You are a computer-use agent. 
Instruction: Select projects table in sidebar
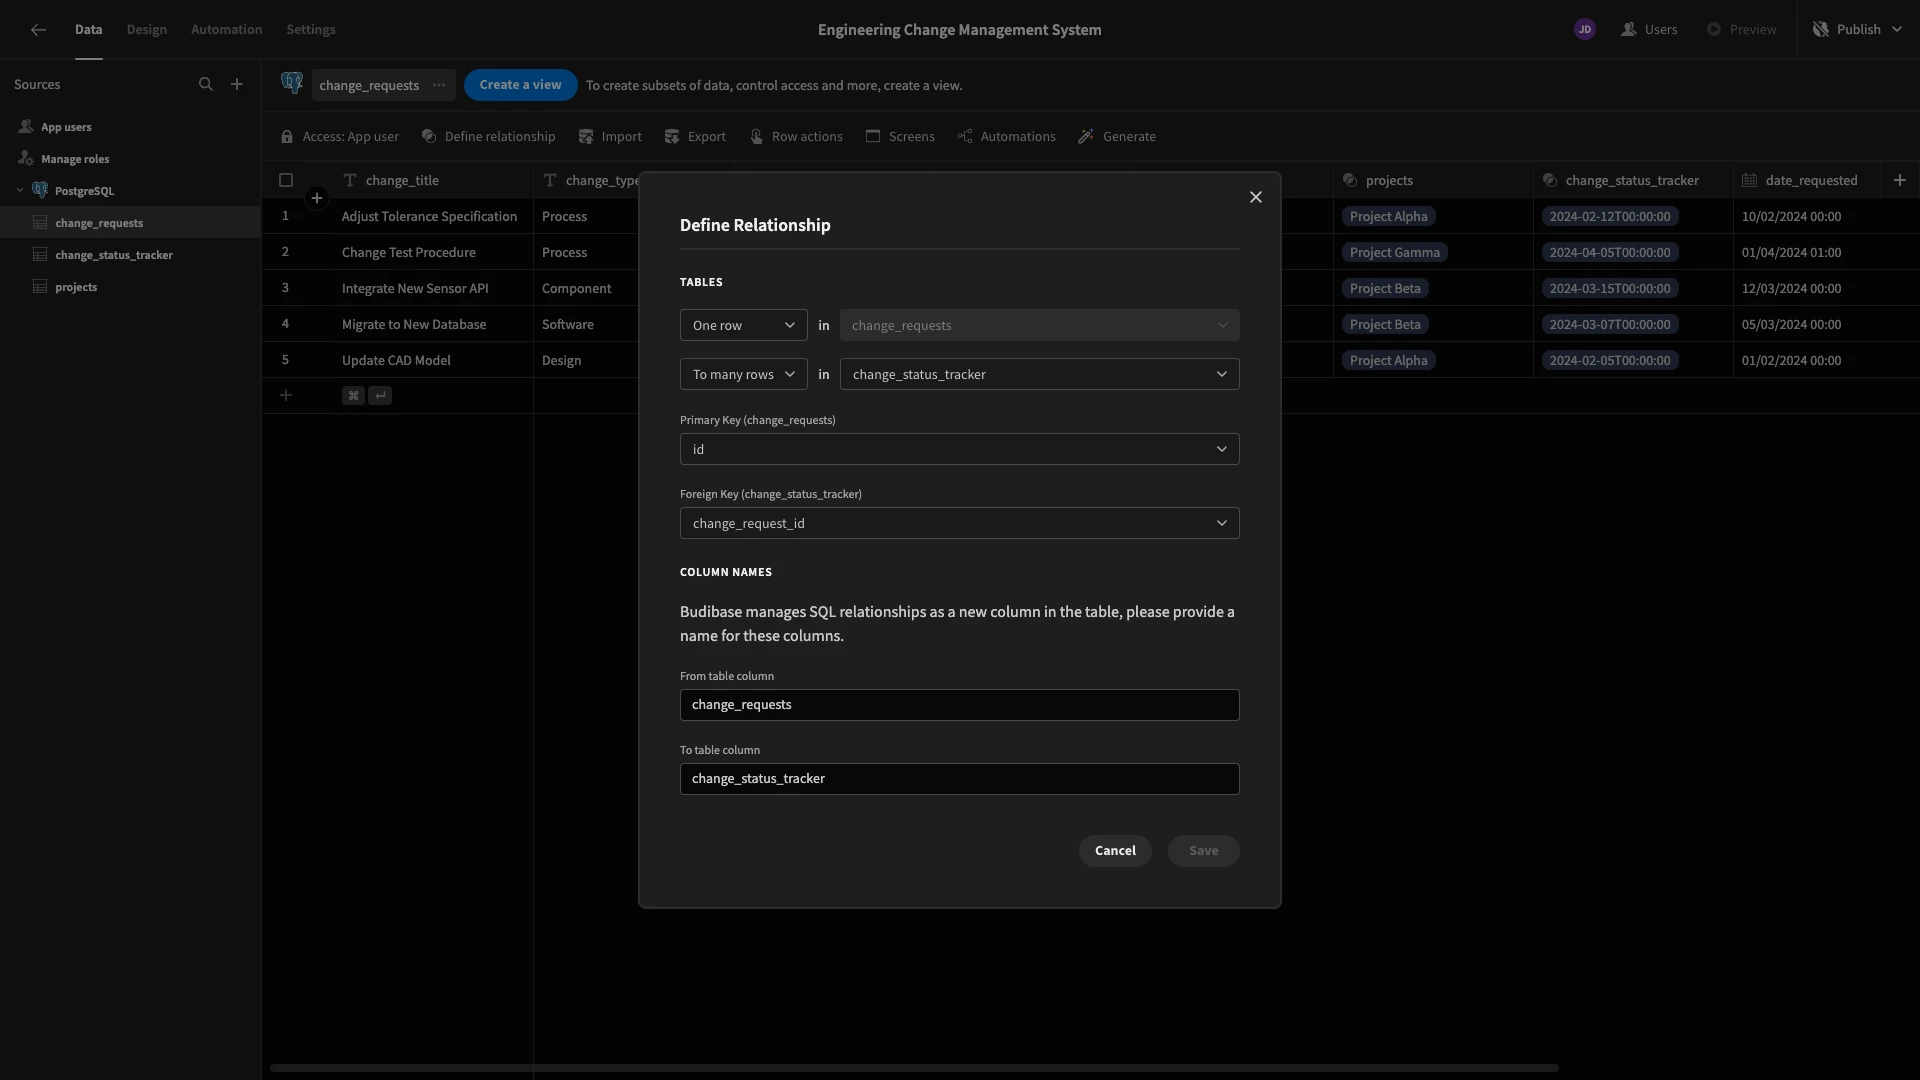(x=130, y=287)
